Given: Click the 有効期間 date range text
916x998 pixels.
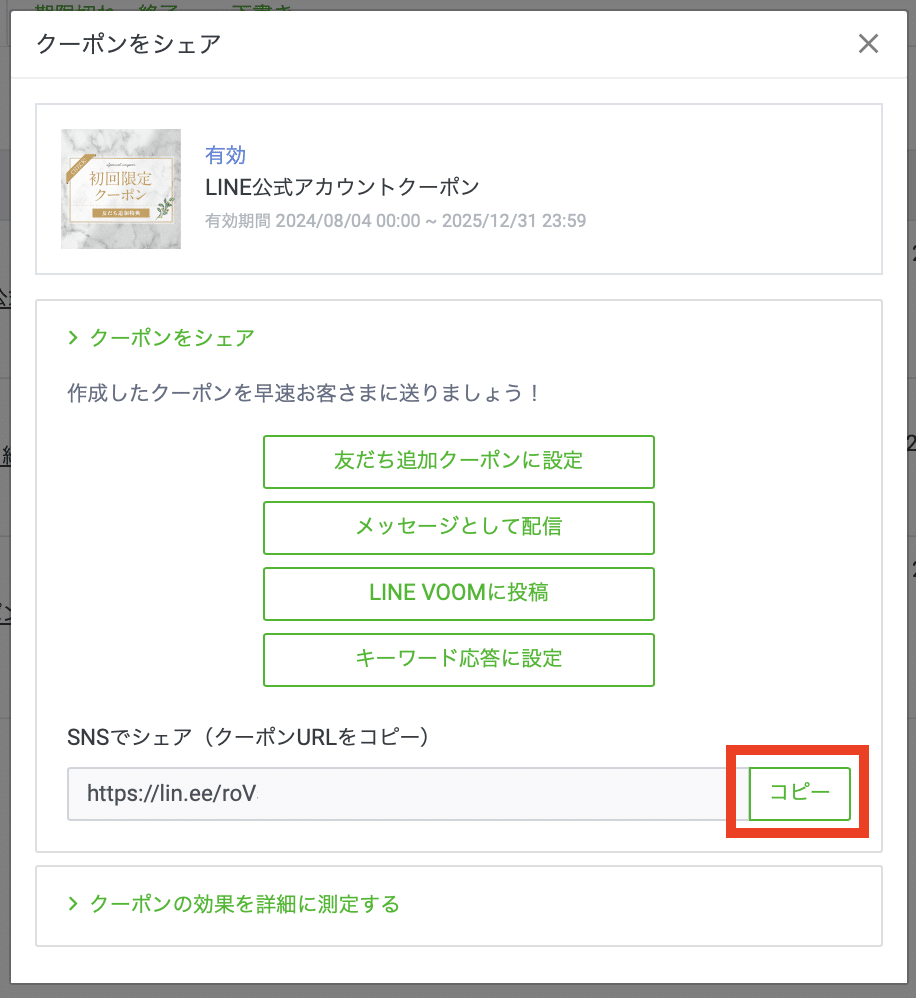Looking at the screenshot, I should point(395,220).
